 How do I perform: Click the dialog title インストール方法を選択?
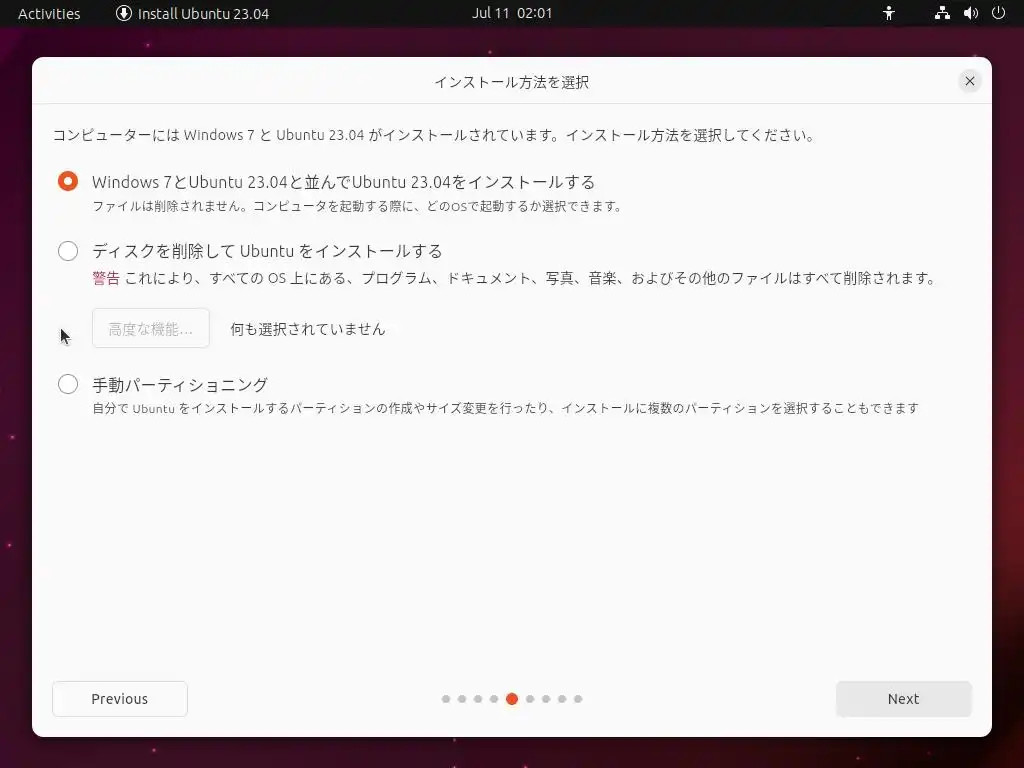[x=512, y=82]
